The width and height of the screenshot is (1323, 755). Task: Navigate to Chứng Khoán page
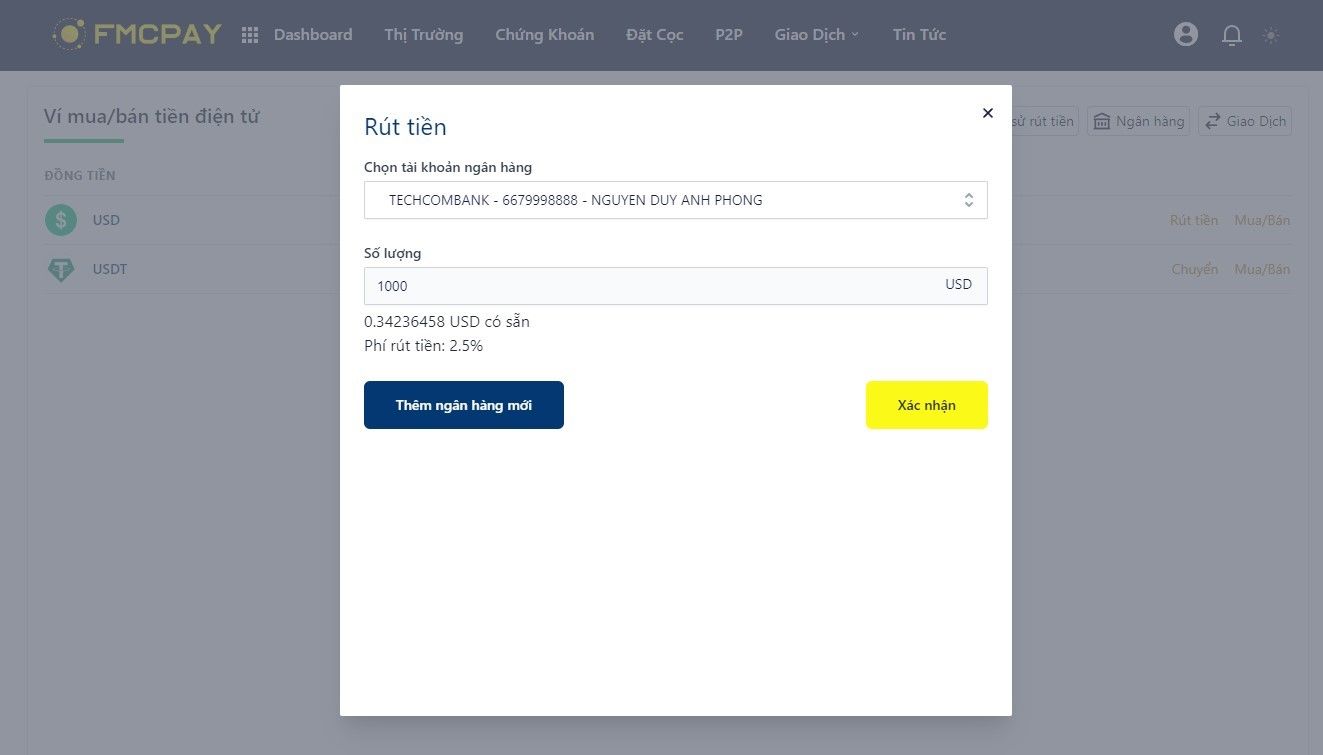[x=545, y=35]
